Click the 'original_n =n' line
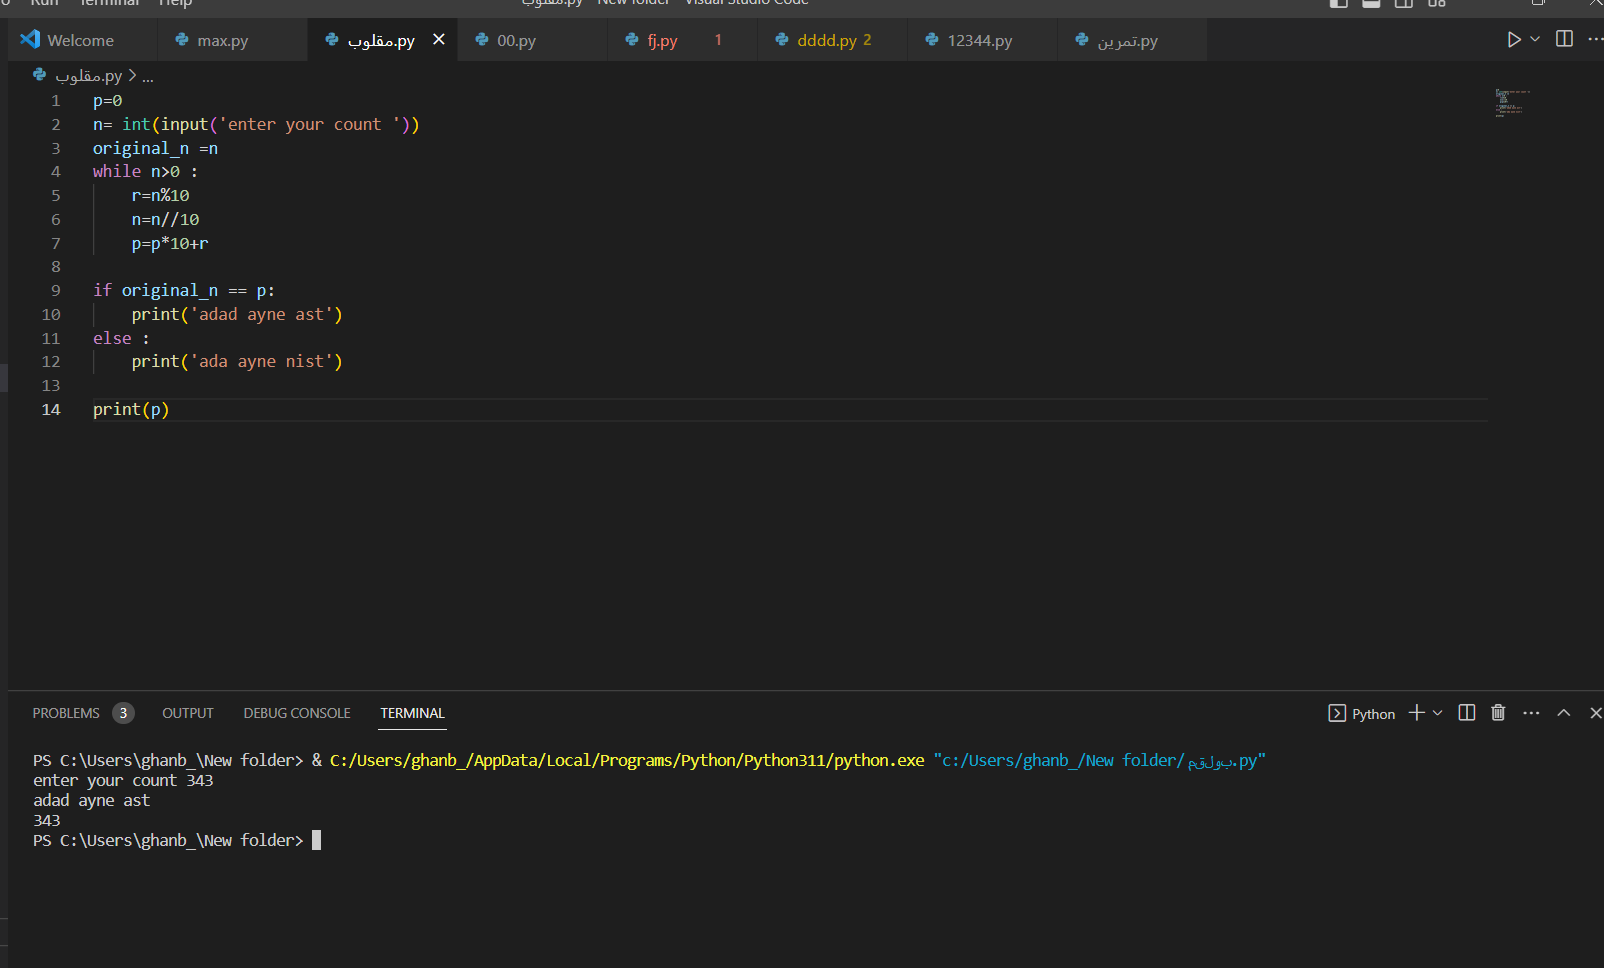This screenshot has width=1604, height=968. click(x=155, y=149)
